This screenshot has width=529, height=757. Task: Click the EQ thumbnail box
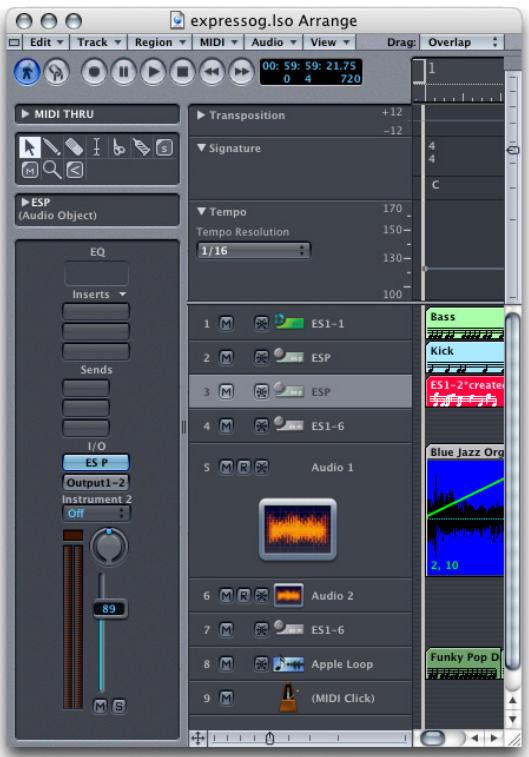coord(97,273)
